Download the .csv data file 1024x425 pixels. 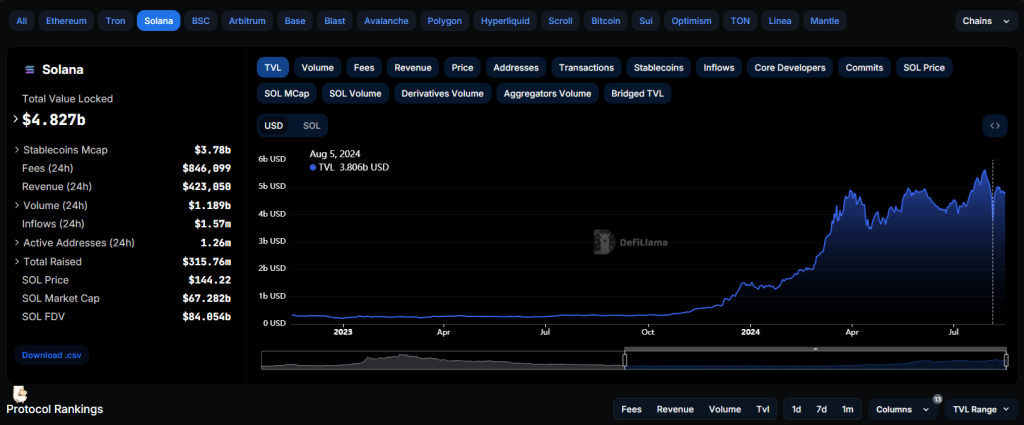click(50, 355)
